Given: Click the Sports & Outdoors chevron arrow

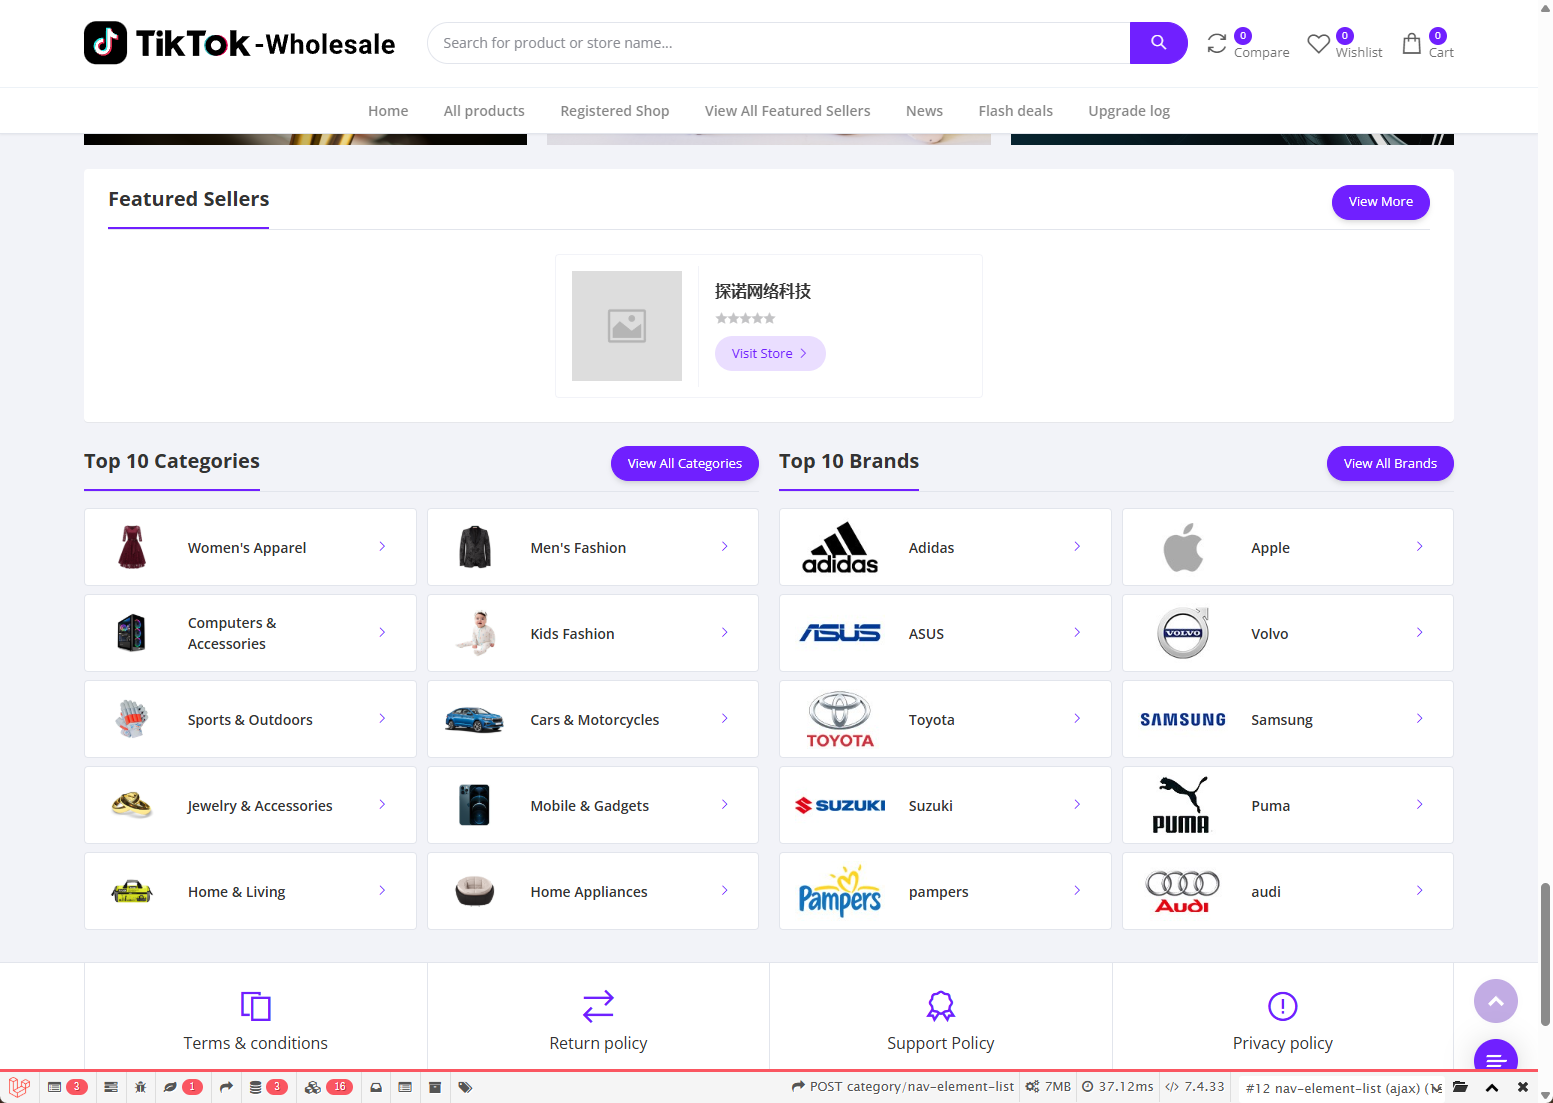Looking at the screenshot, I should [382, 719].
